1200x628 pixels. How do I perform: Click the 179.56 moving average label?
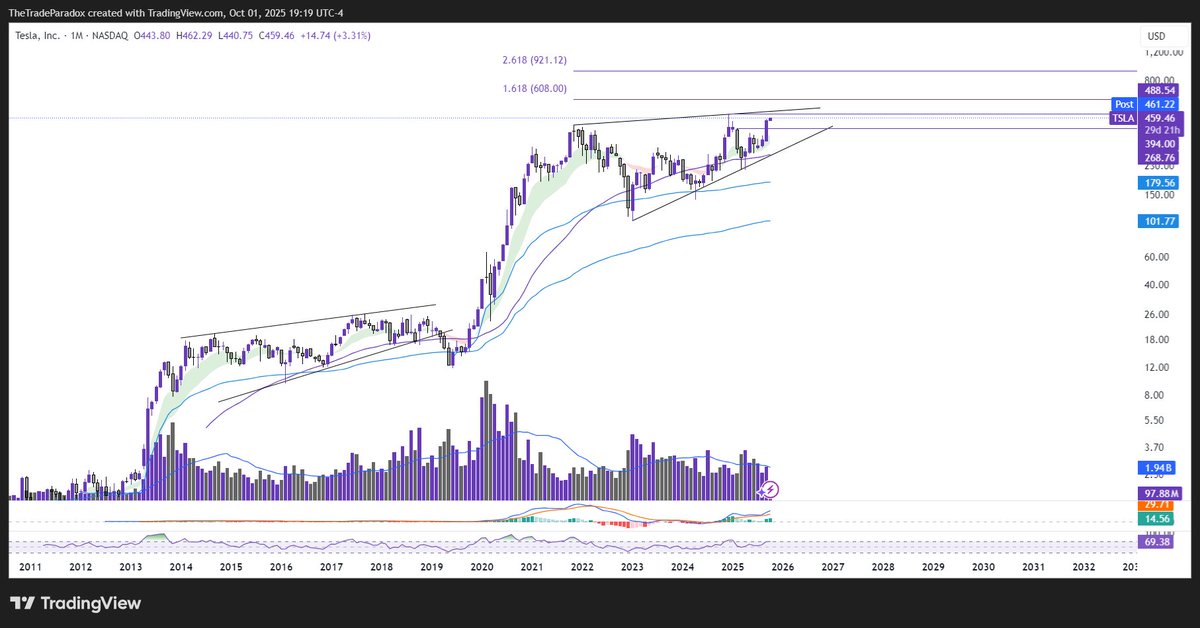(1159, 183)
